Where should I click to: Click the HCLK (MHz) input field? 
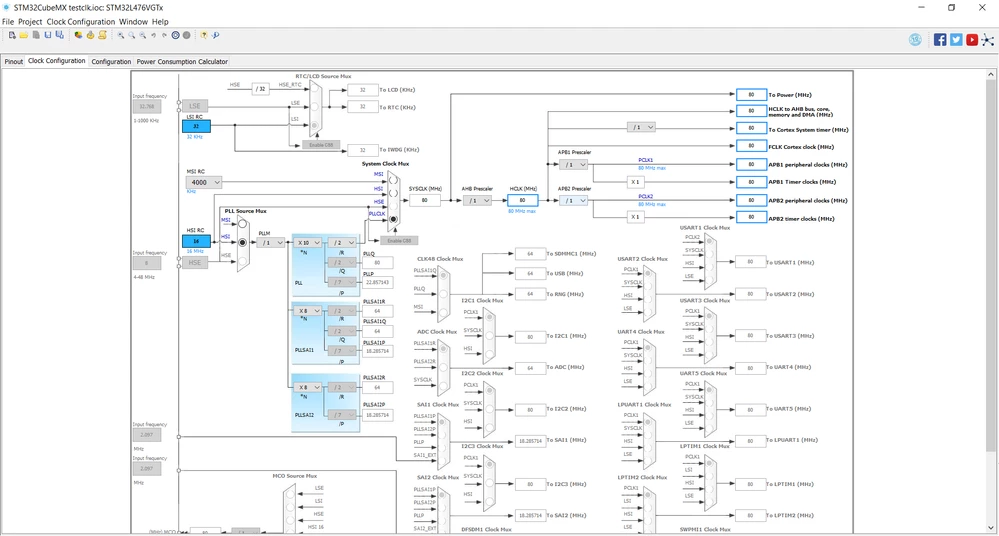[522, 200]
